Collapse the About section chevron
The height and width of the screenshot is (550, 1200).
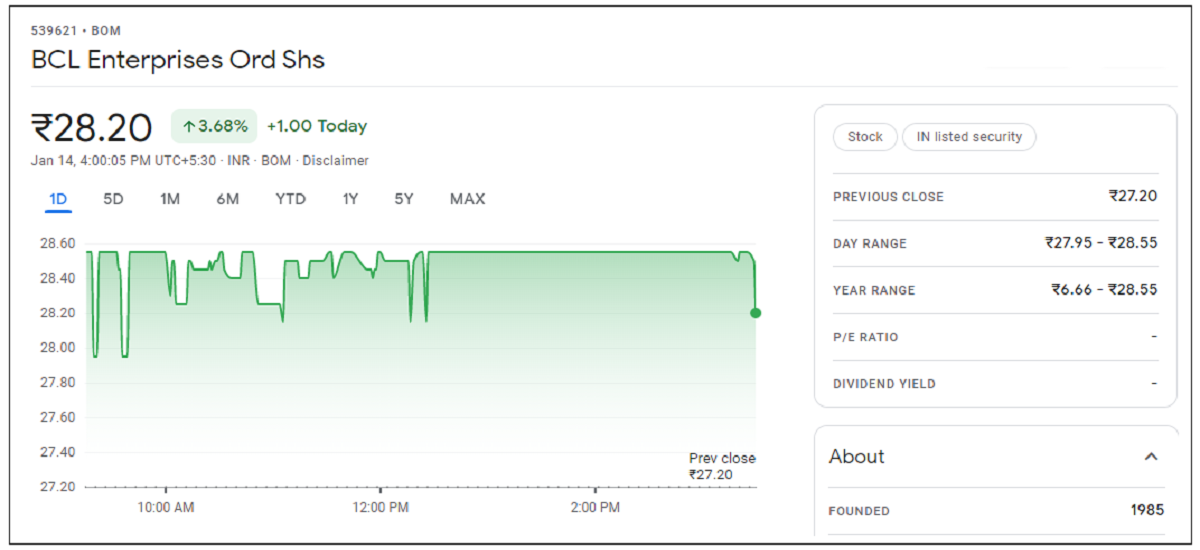point(1151,457)
